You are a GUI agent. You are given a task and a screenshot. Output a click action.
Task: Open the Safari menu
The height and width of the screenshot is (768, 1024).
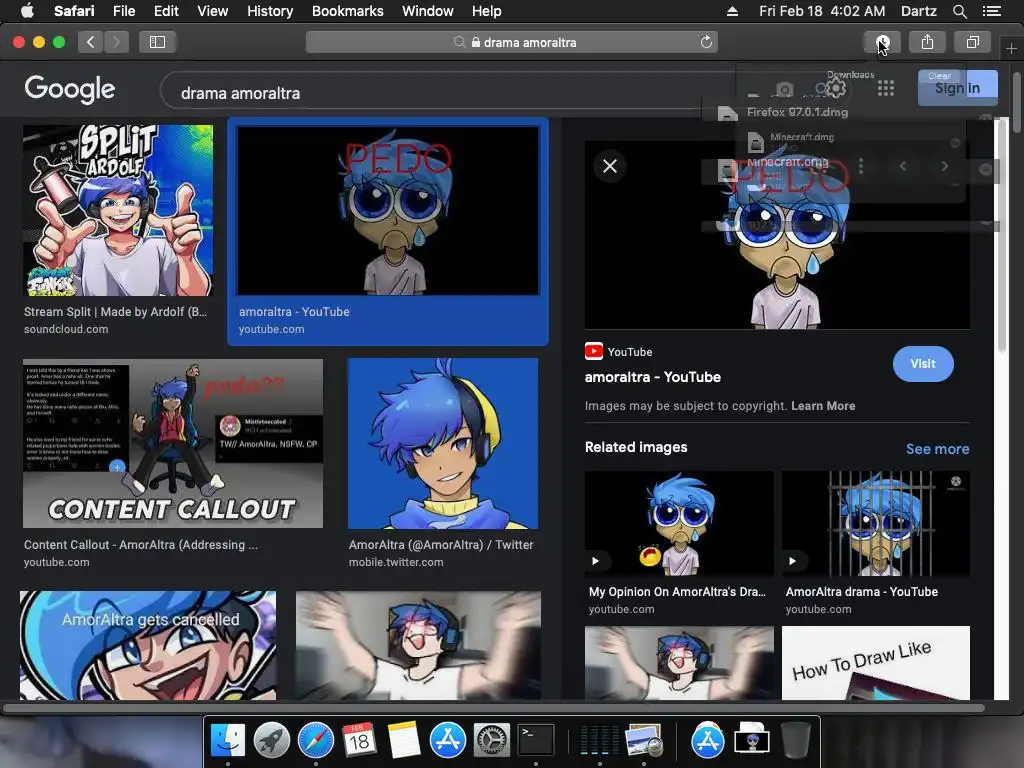(x=74, y=11)
